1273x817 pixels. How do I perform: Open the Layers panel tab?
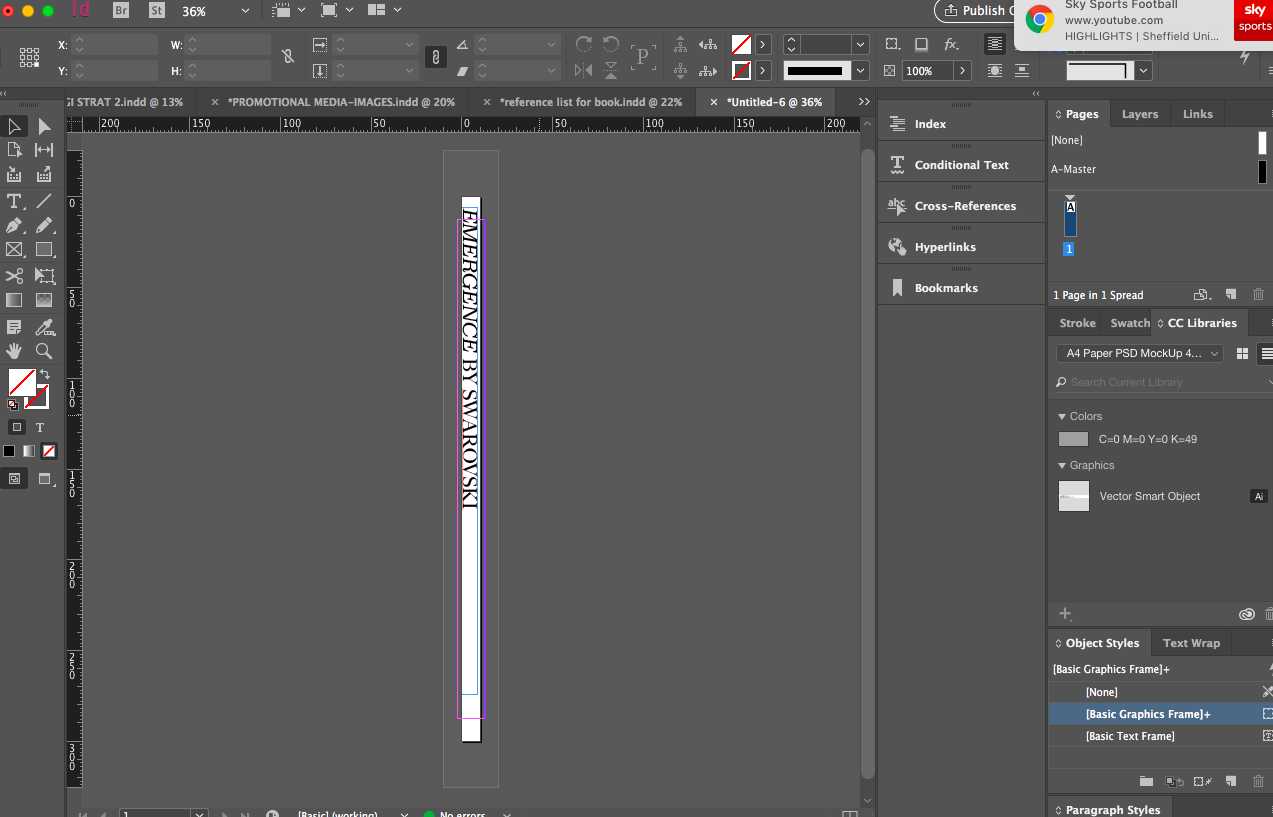coord(1140,114)
